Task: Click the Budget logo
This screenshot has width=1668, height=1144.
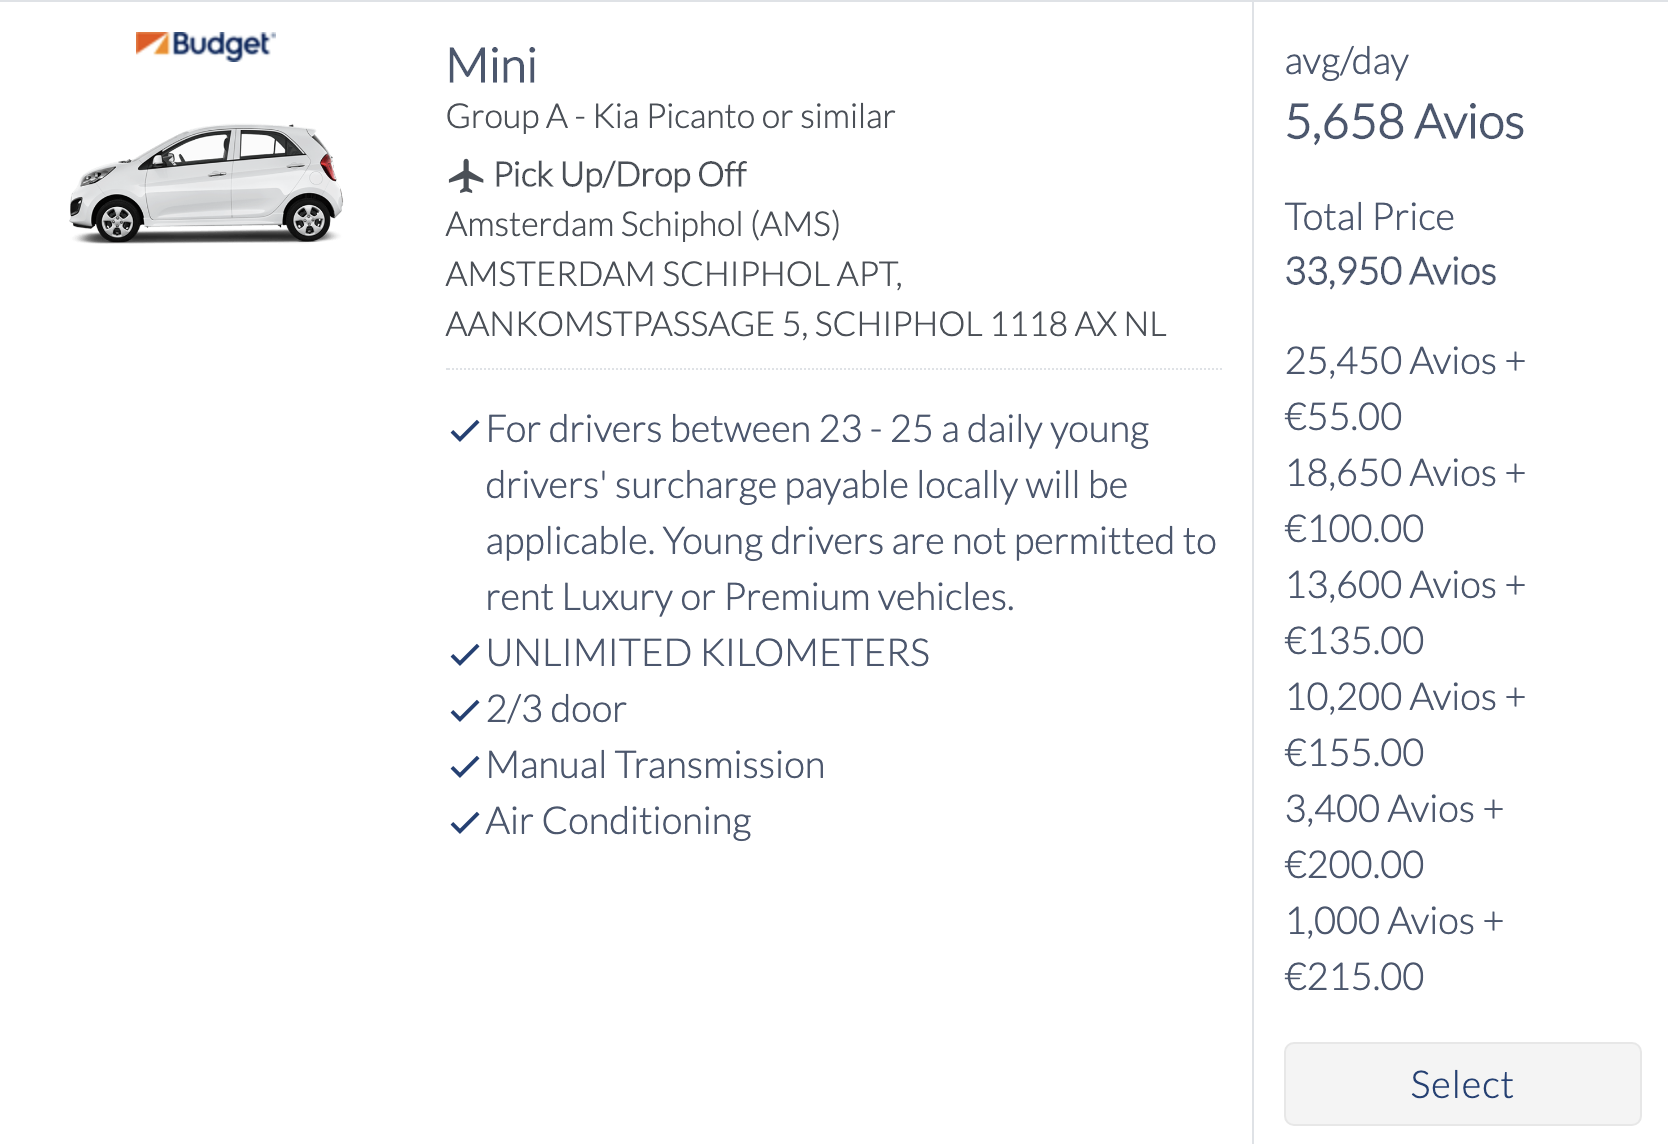Action: click(x=205, y=45)
